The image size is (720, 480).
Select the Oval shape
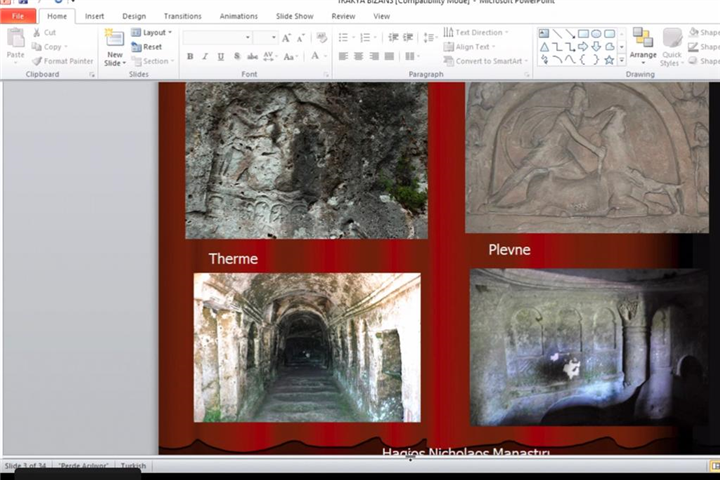tap(596, 34)
